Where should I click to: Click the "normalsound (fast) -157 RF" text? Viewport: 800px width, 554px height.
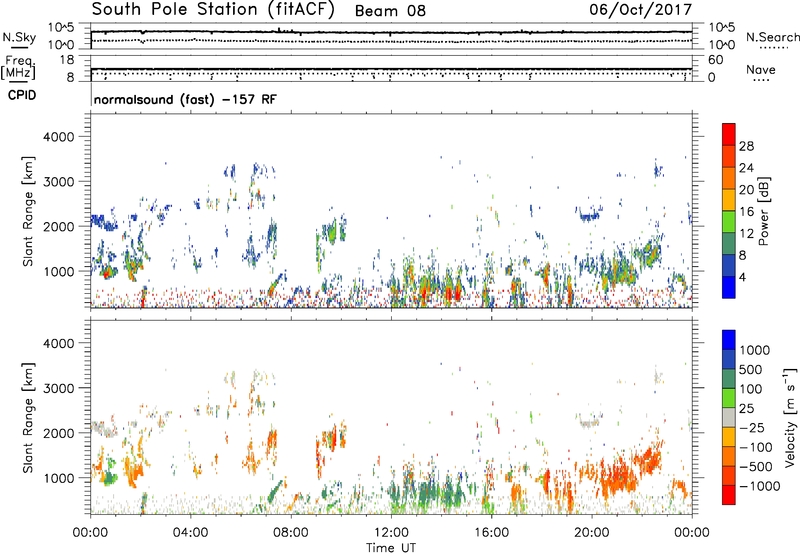[185, 99]
